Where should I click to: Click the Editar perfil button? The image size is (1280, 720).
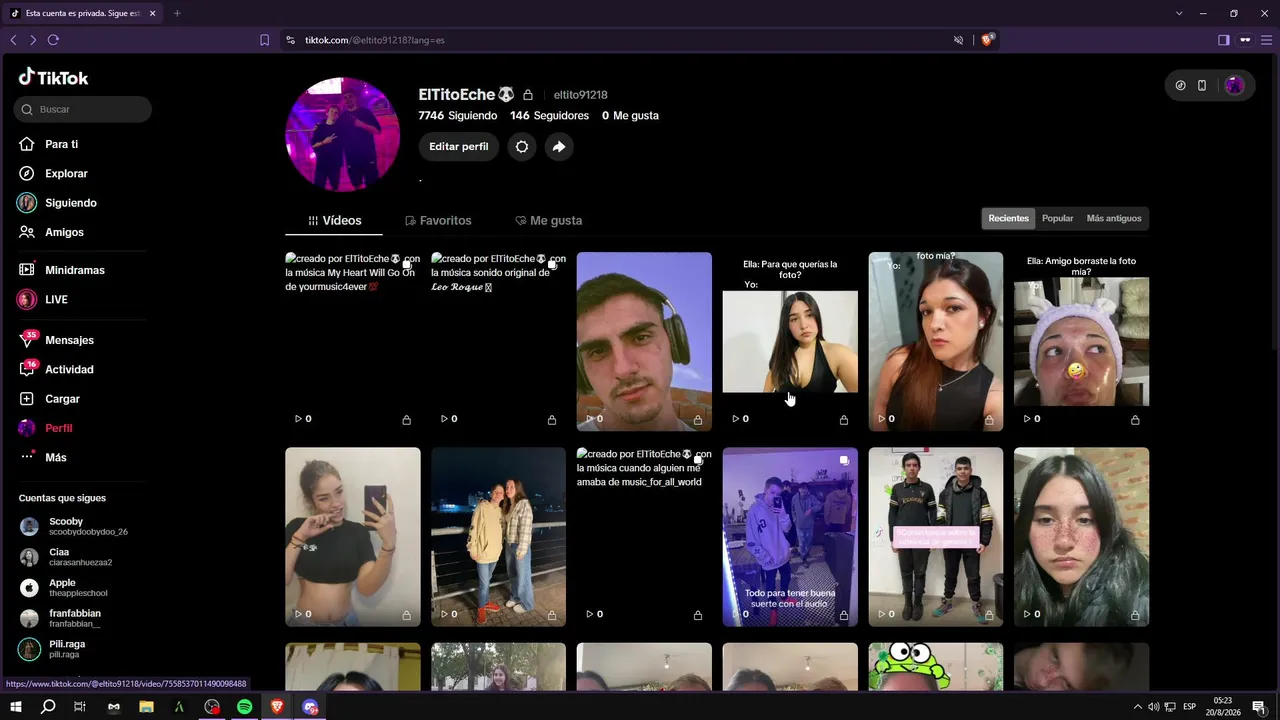[x=459, y=146]
